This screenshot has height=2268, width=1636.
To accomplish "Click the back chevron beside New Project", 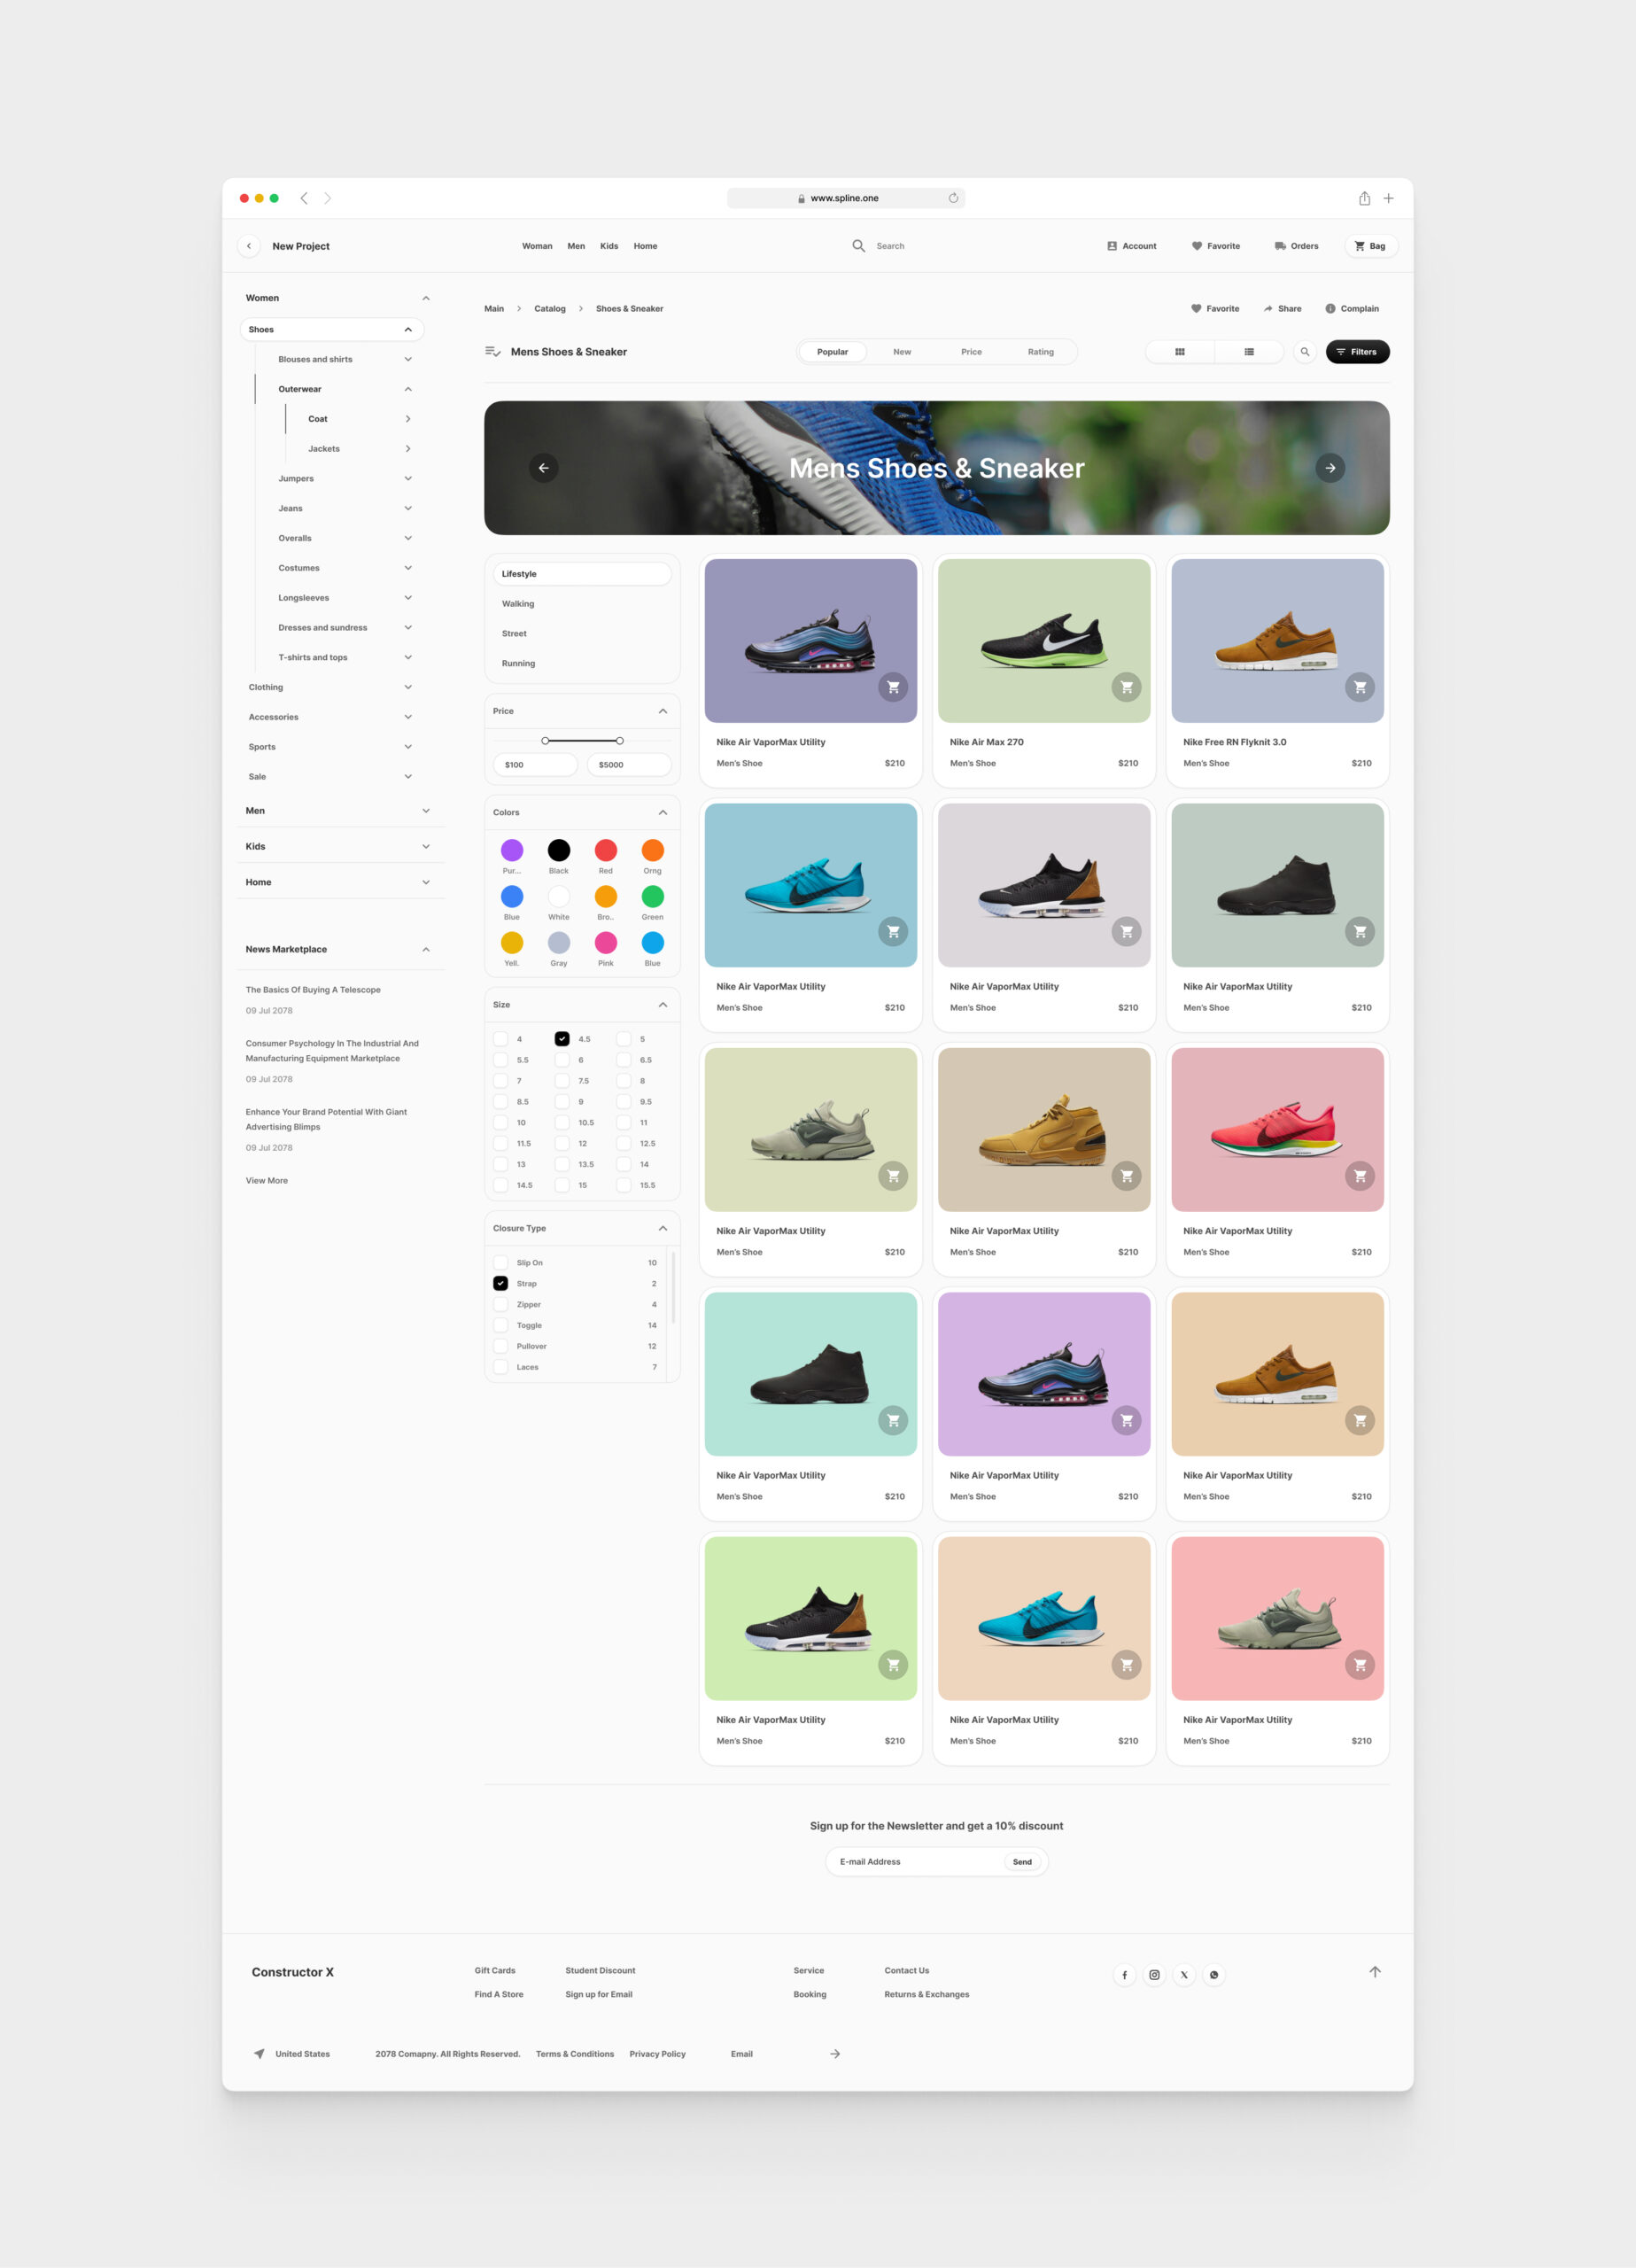I will [249, 246].
